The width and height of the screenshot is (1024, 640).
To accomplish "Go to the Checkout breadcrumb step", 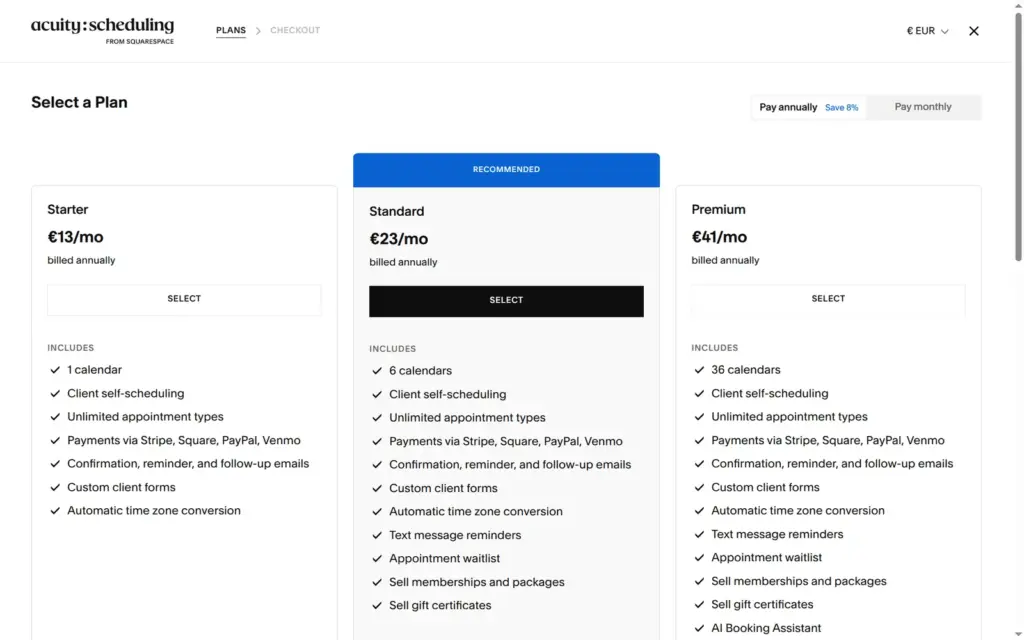I will click(x=295, y=30).
